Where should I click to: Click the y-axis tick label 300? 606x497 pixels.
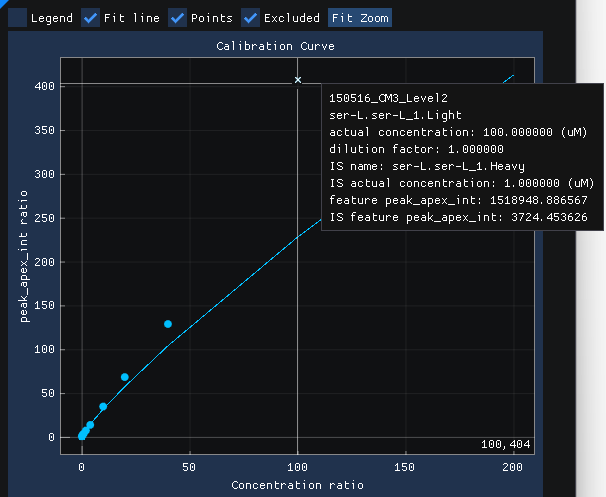tap(44, 174)
